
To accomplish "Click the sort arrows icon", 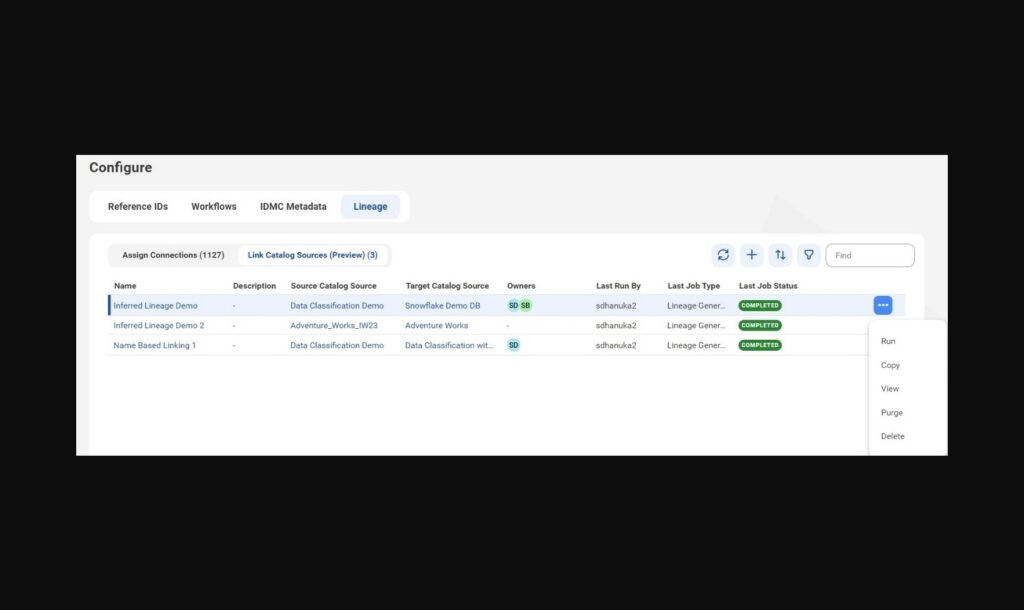I will [x=780, y=255].
